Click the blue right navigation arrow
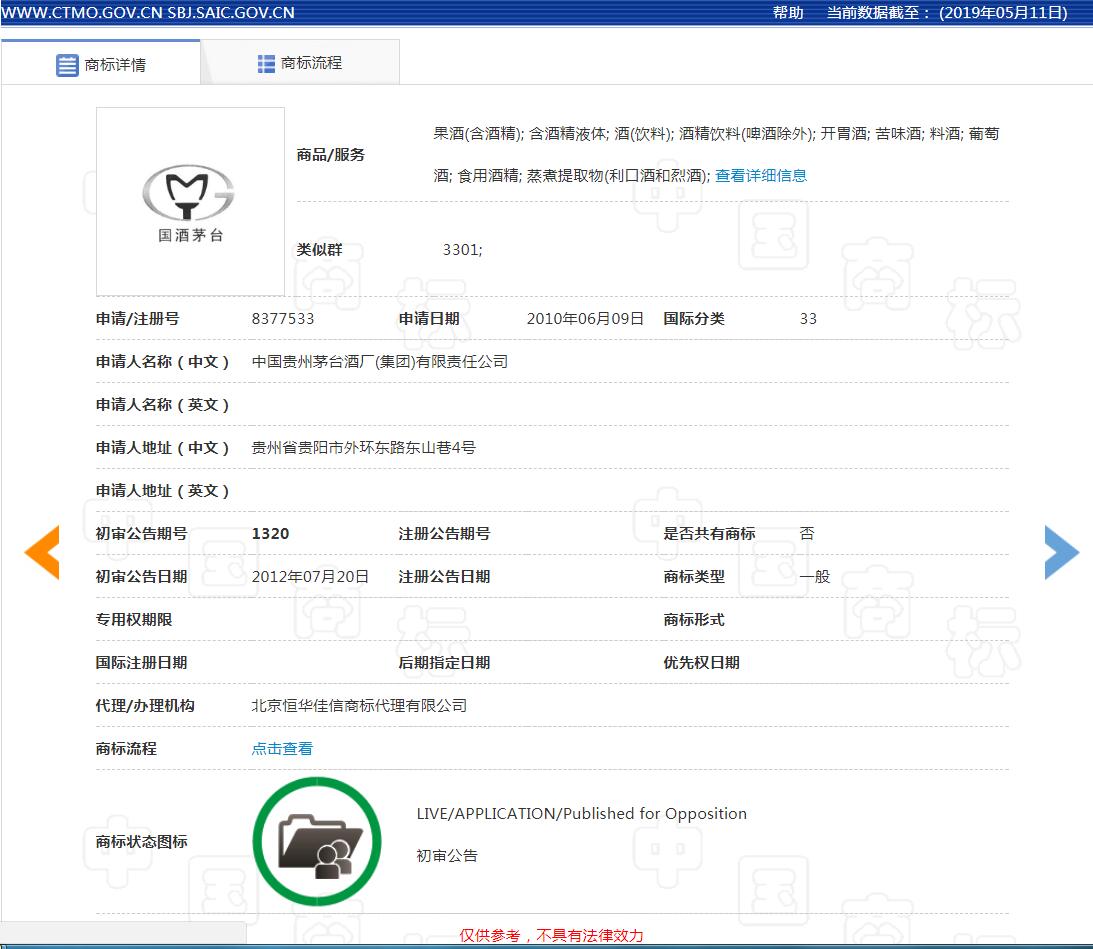The image size is (1093, 949). (x=1061, y=552)
